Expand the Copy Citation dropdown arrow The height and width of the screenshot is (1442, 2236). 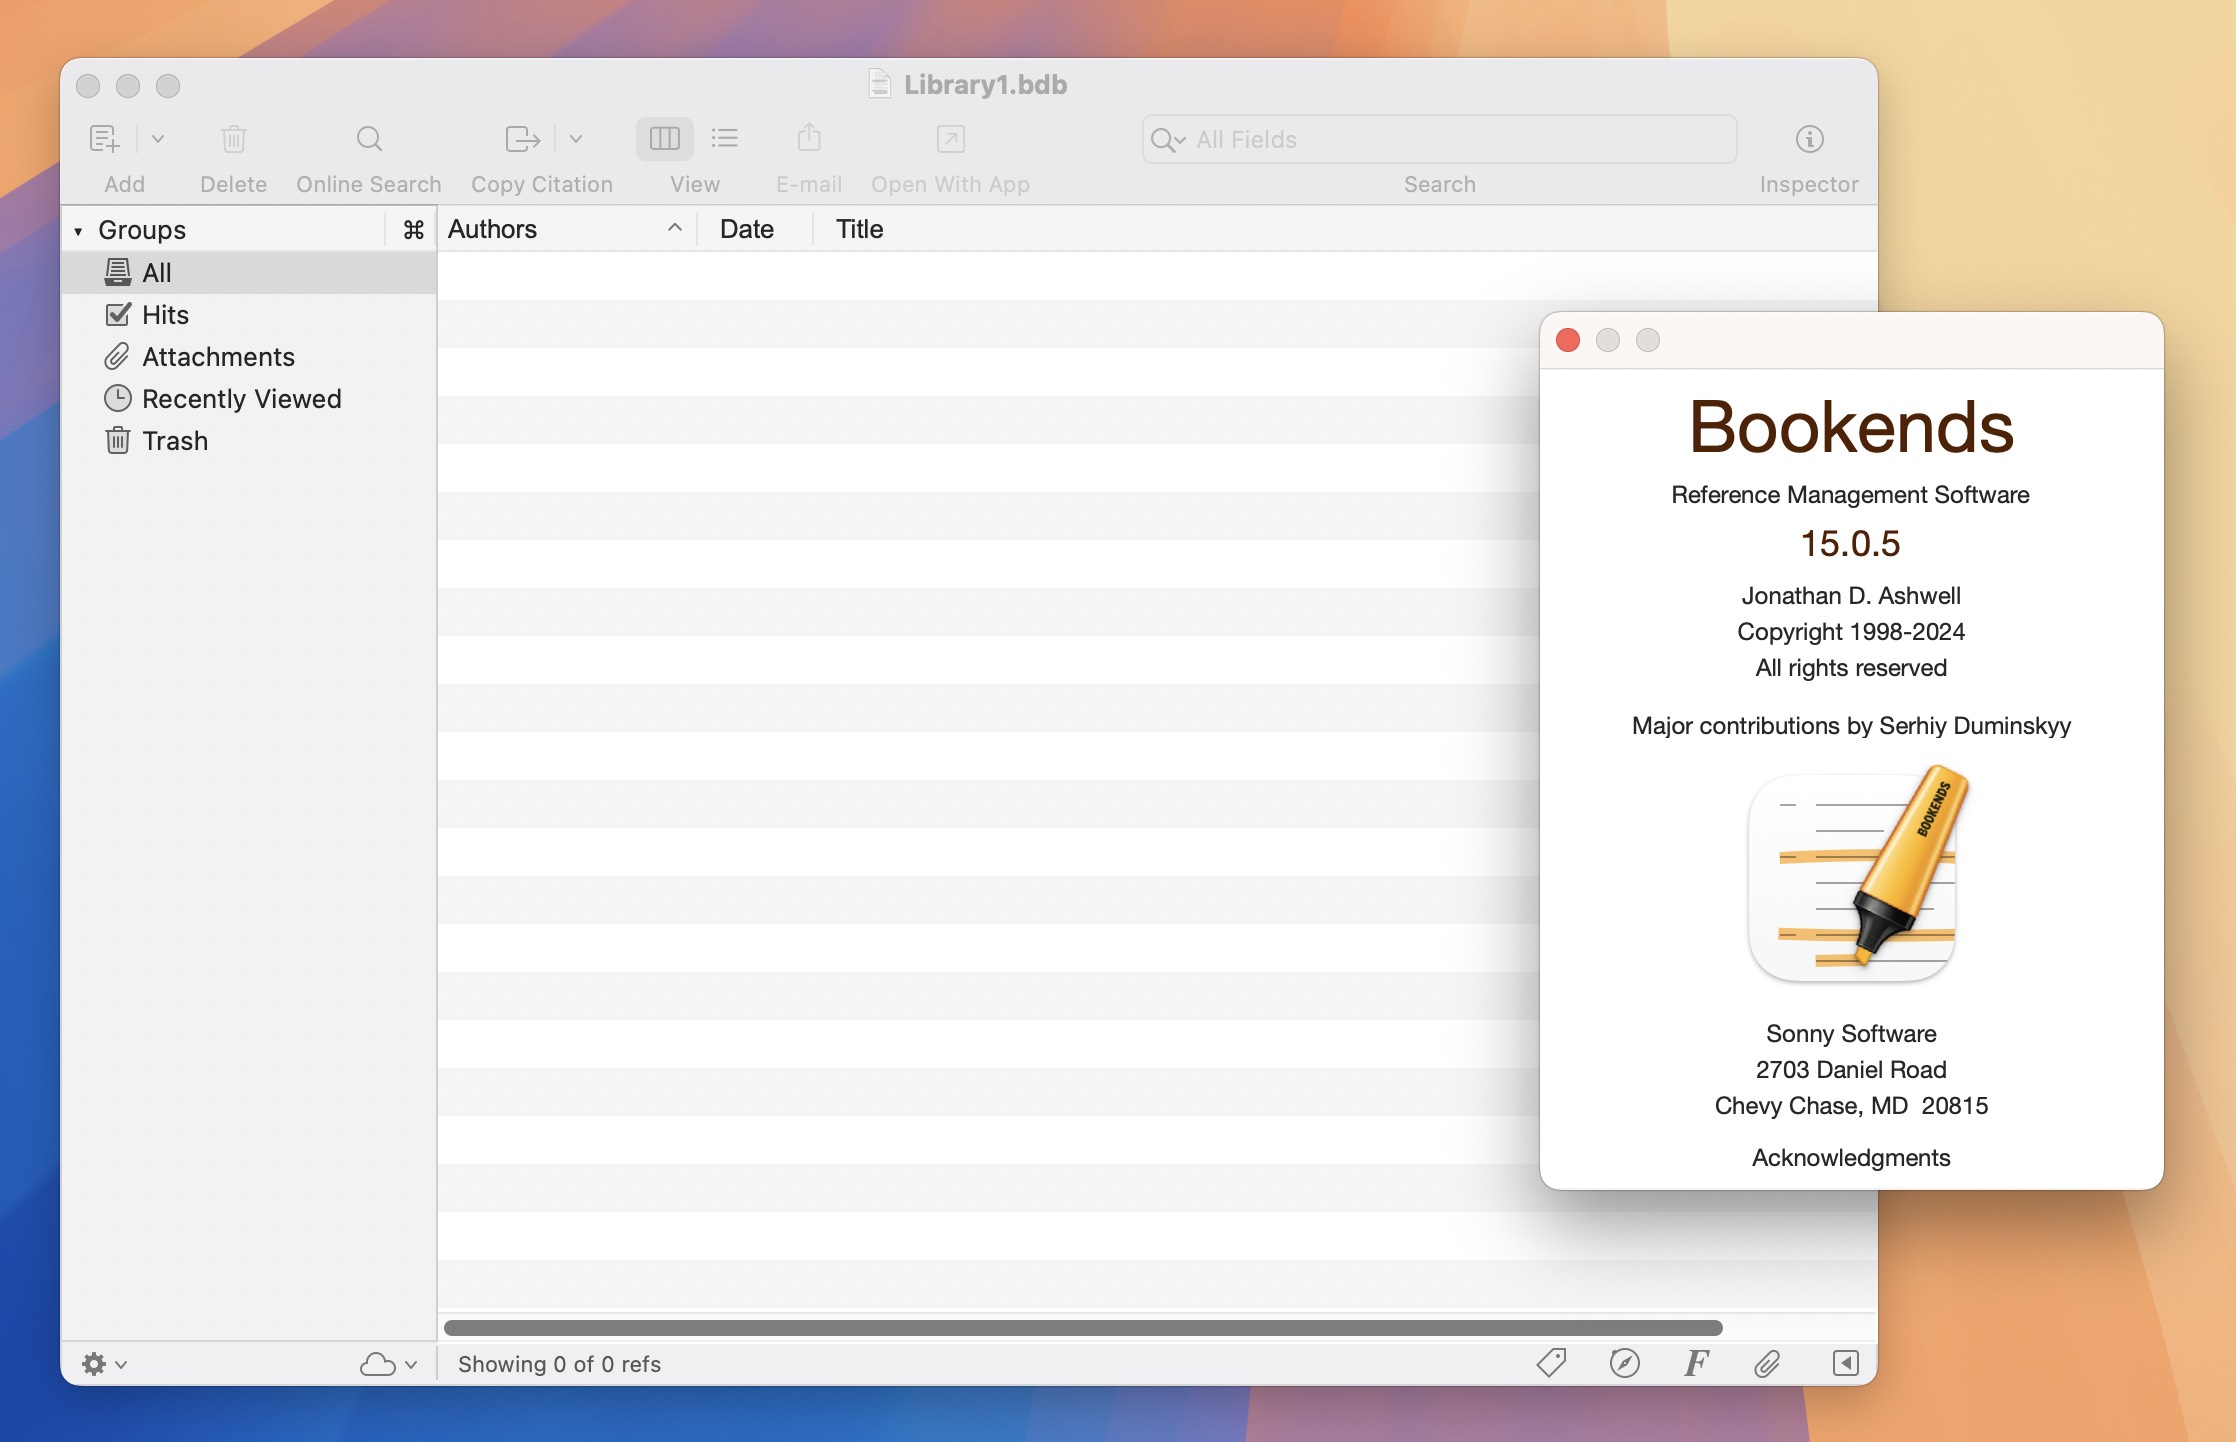pyautogui.click(x=576, y=139)
